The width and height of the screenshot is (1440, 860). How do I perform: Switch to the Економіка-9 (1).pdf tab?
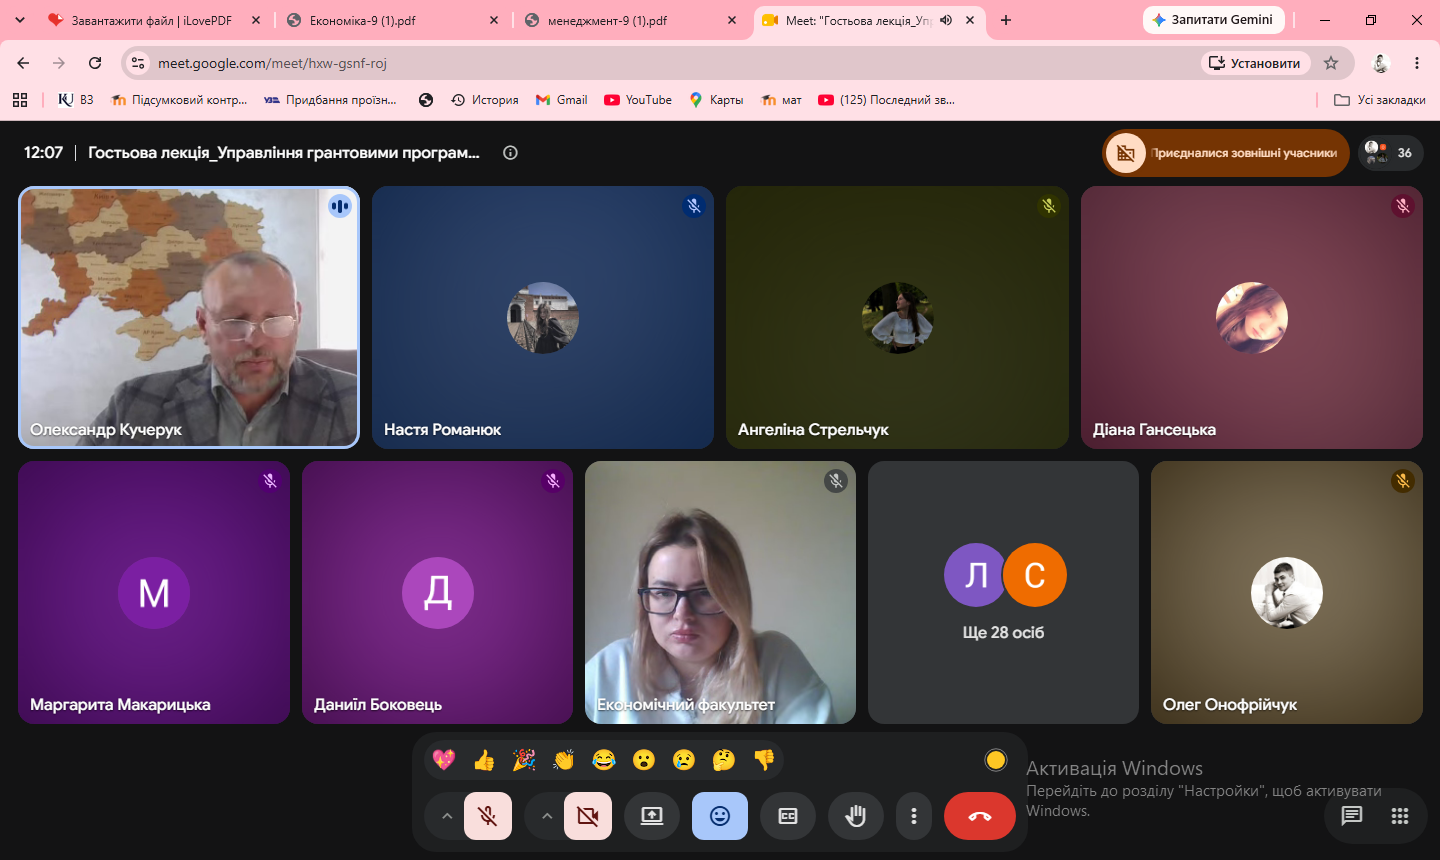[392, 20]
